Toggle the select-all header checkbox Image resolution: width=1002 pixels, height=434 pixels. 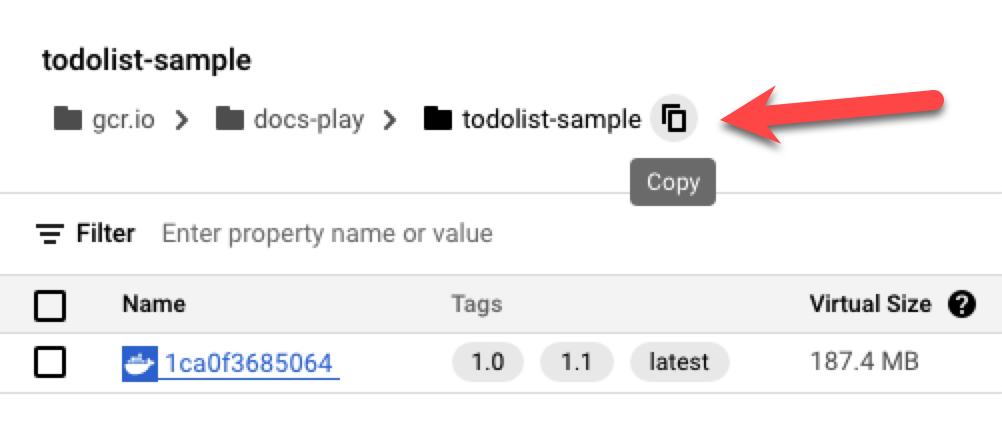tap(50, 305)
